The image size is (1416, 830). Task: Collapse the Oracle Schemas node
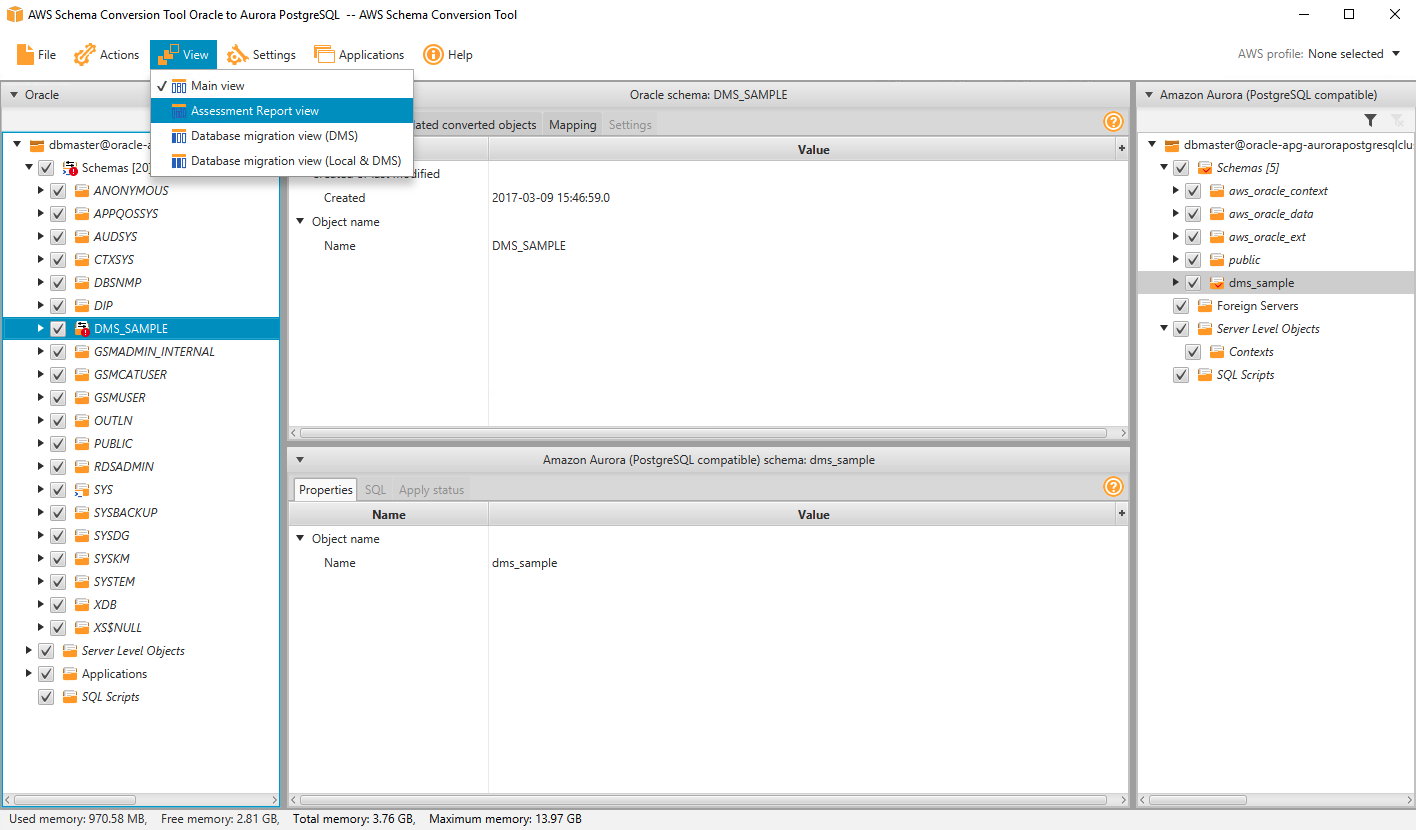29,168
